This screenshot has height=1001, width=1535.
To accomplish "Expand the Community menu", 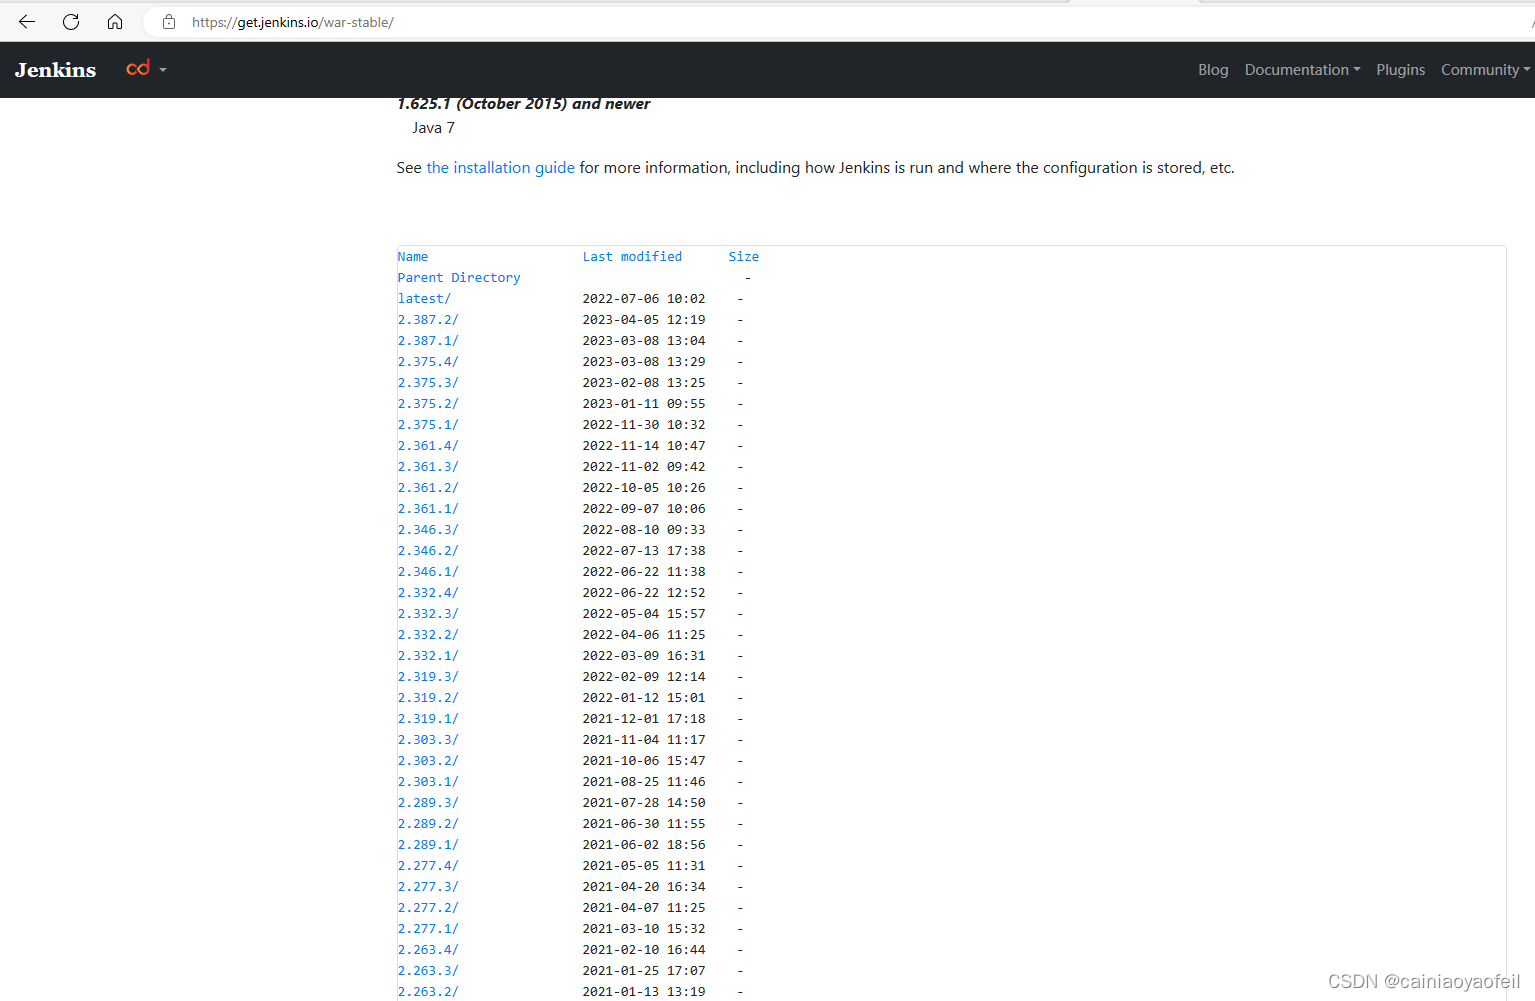I will click(x=1485, y=70).
